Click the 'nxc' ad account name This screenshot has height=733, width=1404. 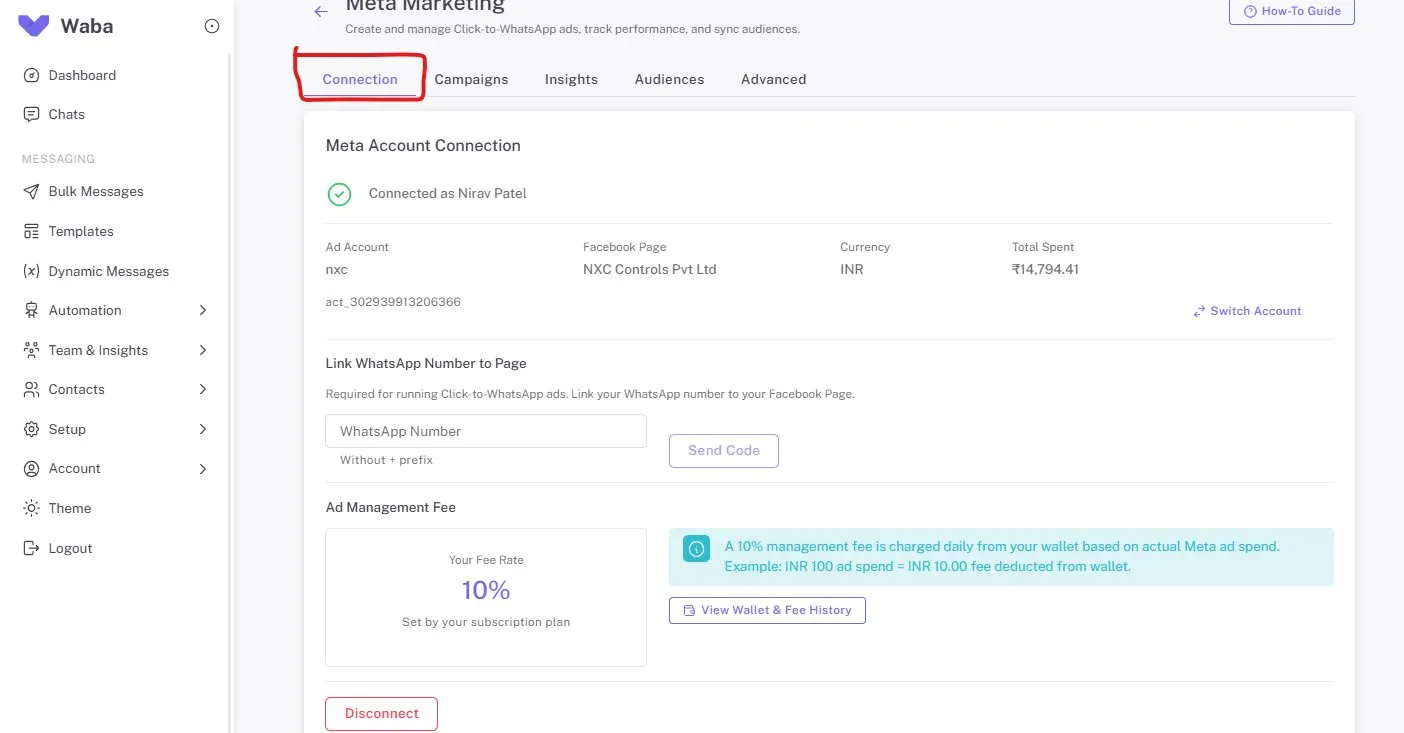[337, 269]
